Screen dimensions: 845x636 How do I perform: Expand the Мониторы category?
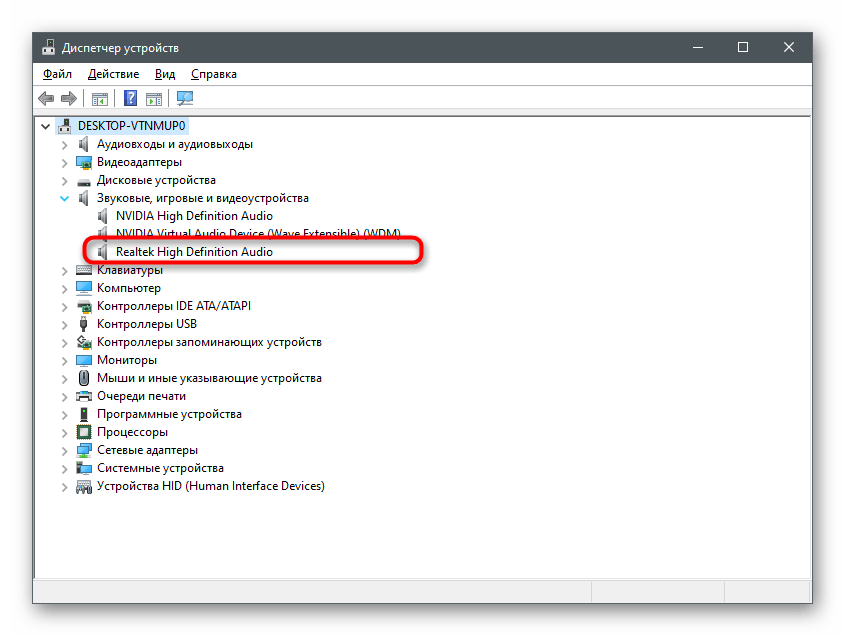65,361
